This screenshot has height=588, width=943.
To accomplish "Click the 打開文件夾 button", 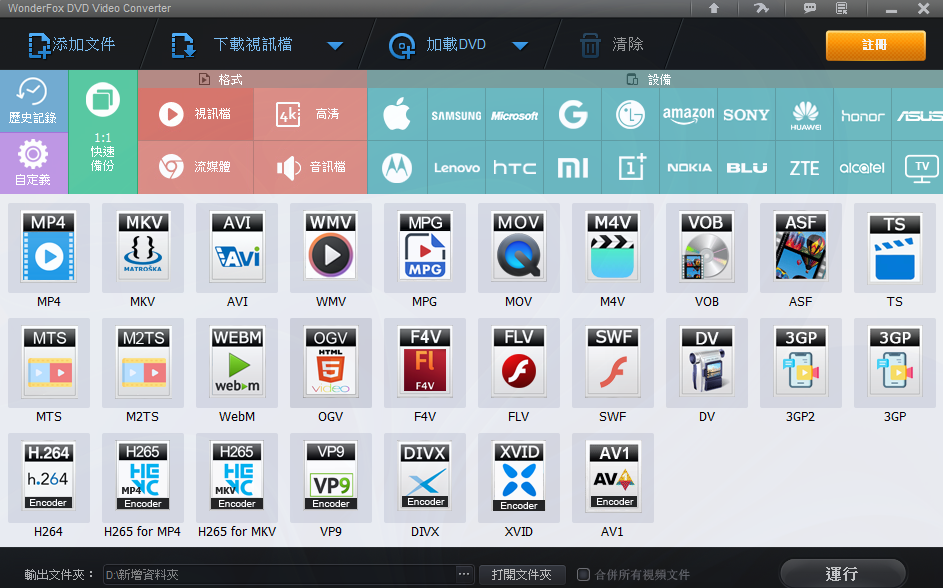I will point(522,574).
